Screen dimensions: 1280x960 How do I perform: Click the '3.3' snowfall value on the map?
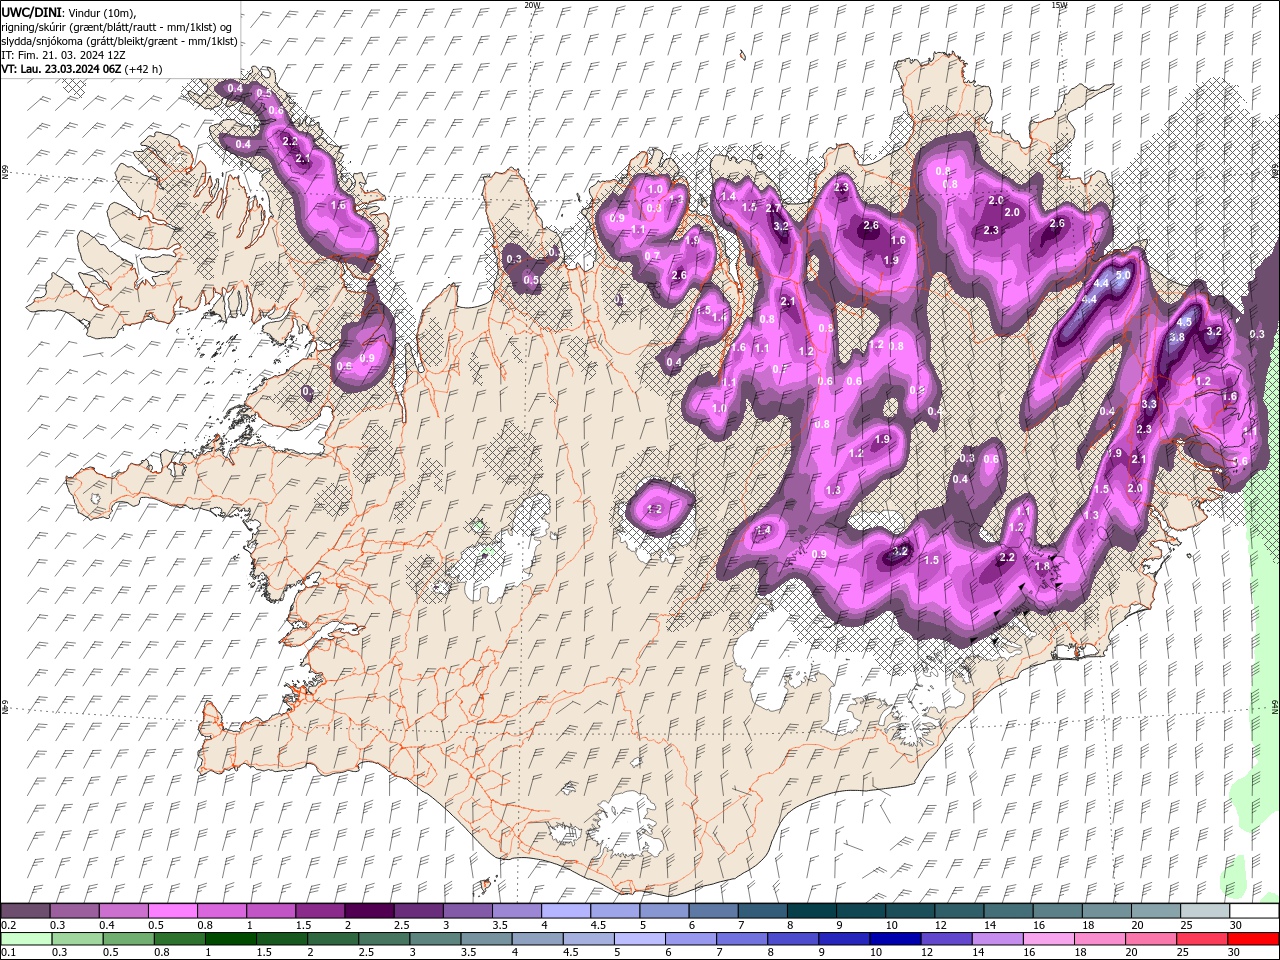click(1149, 404)
